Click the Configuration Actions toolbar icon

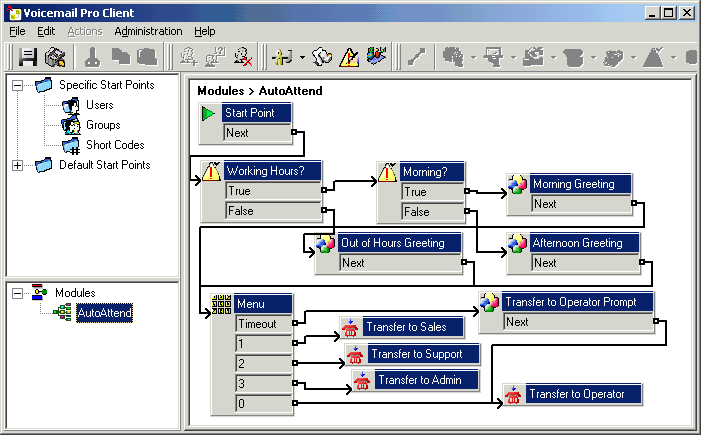534,57
